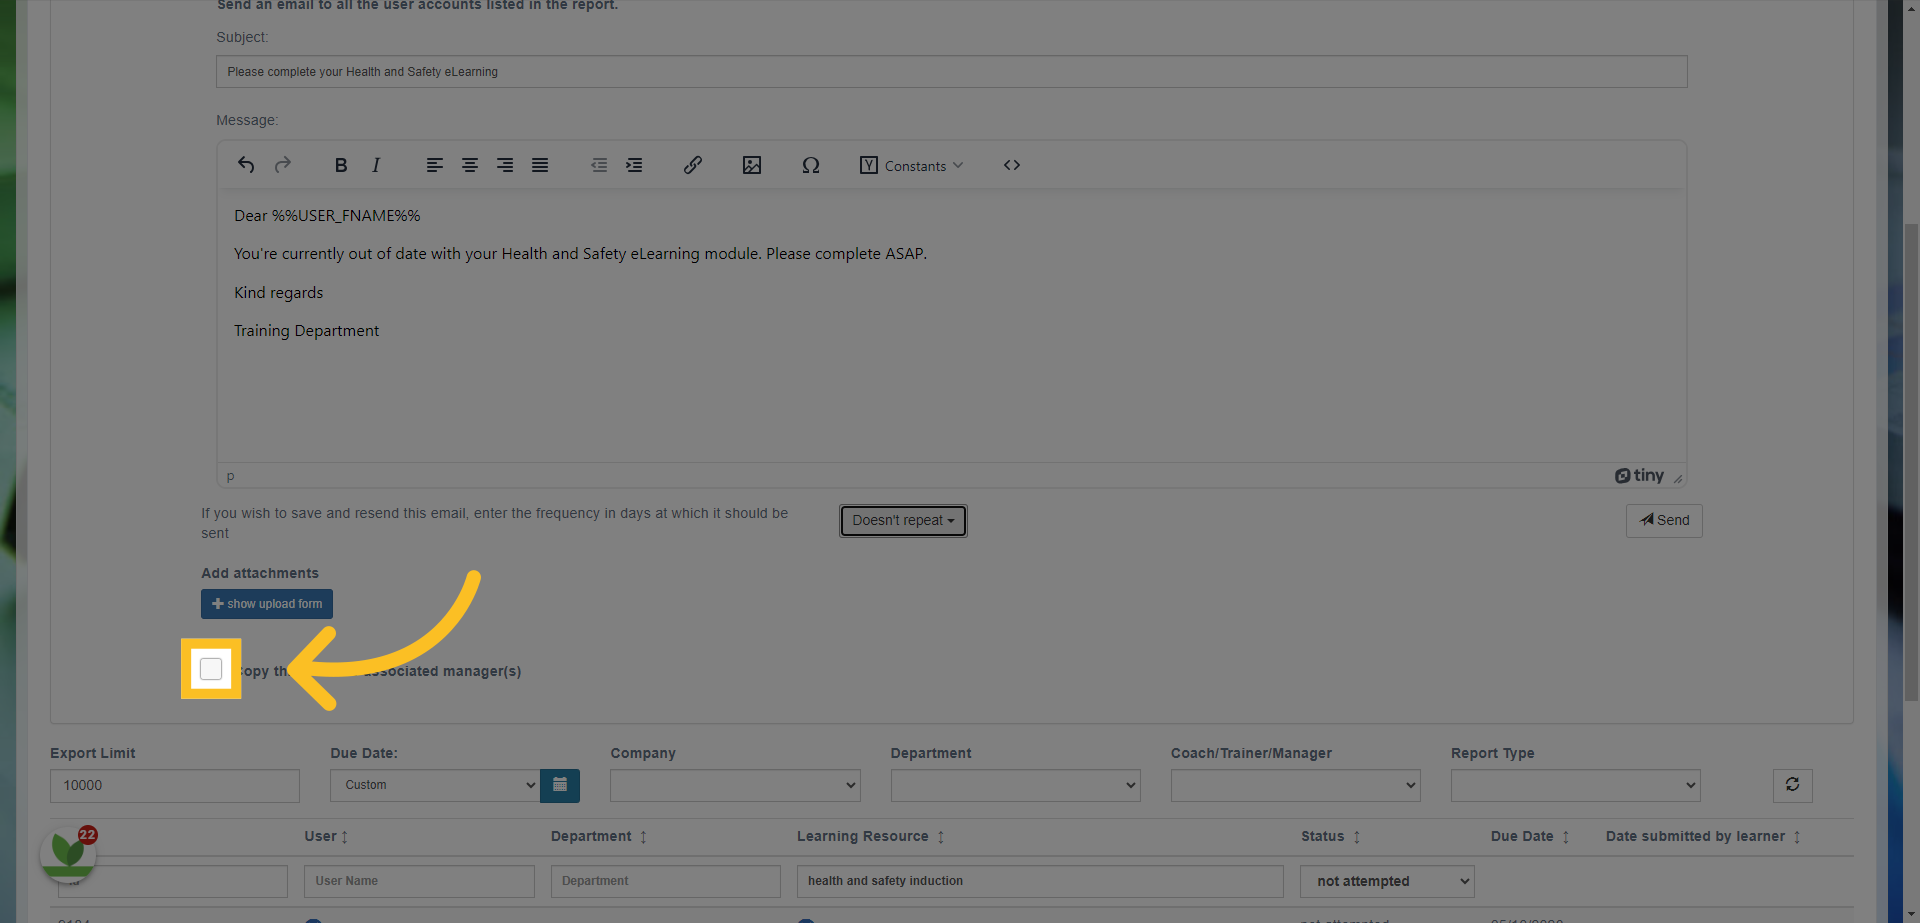Open the not attempted status dropdown

click(1387, 881)
